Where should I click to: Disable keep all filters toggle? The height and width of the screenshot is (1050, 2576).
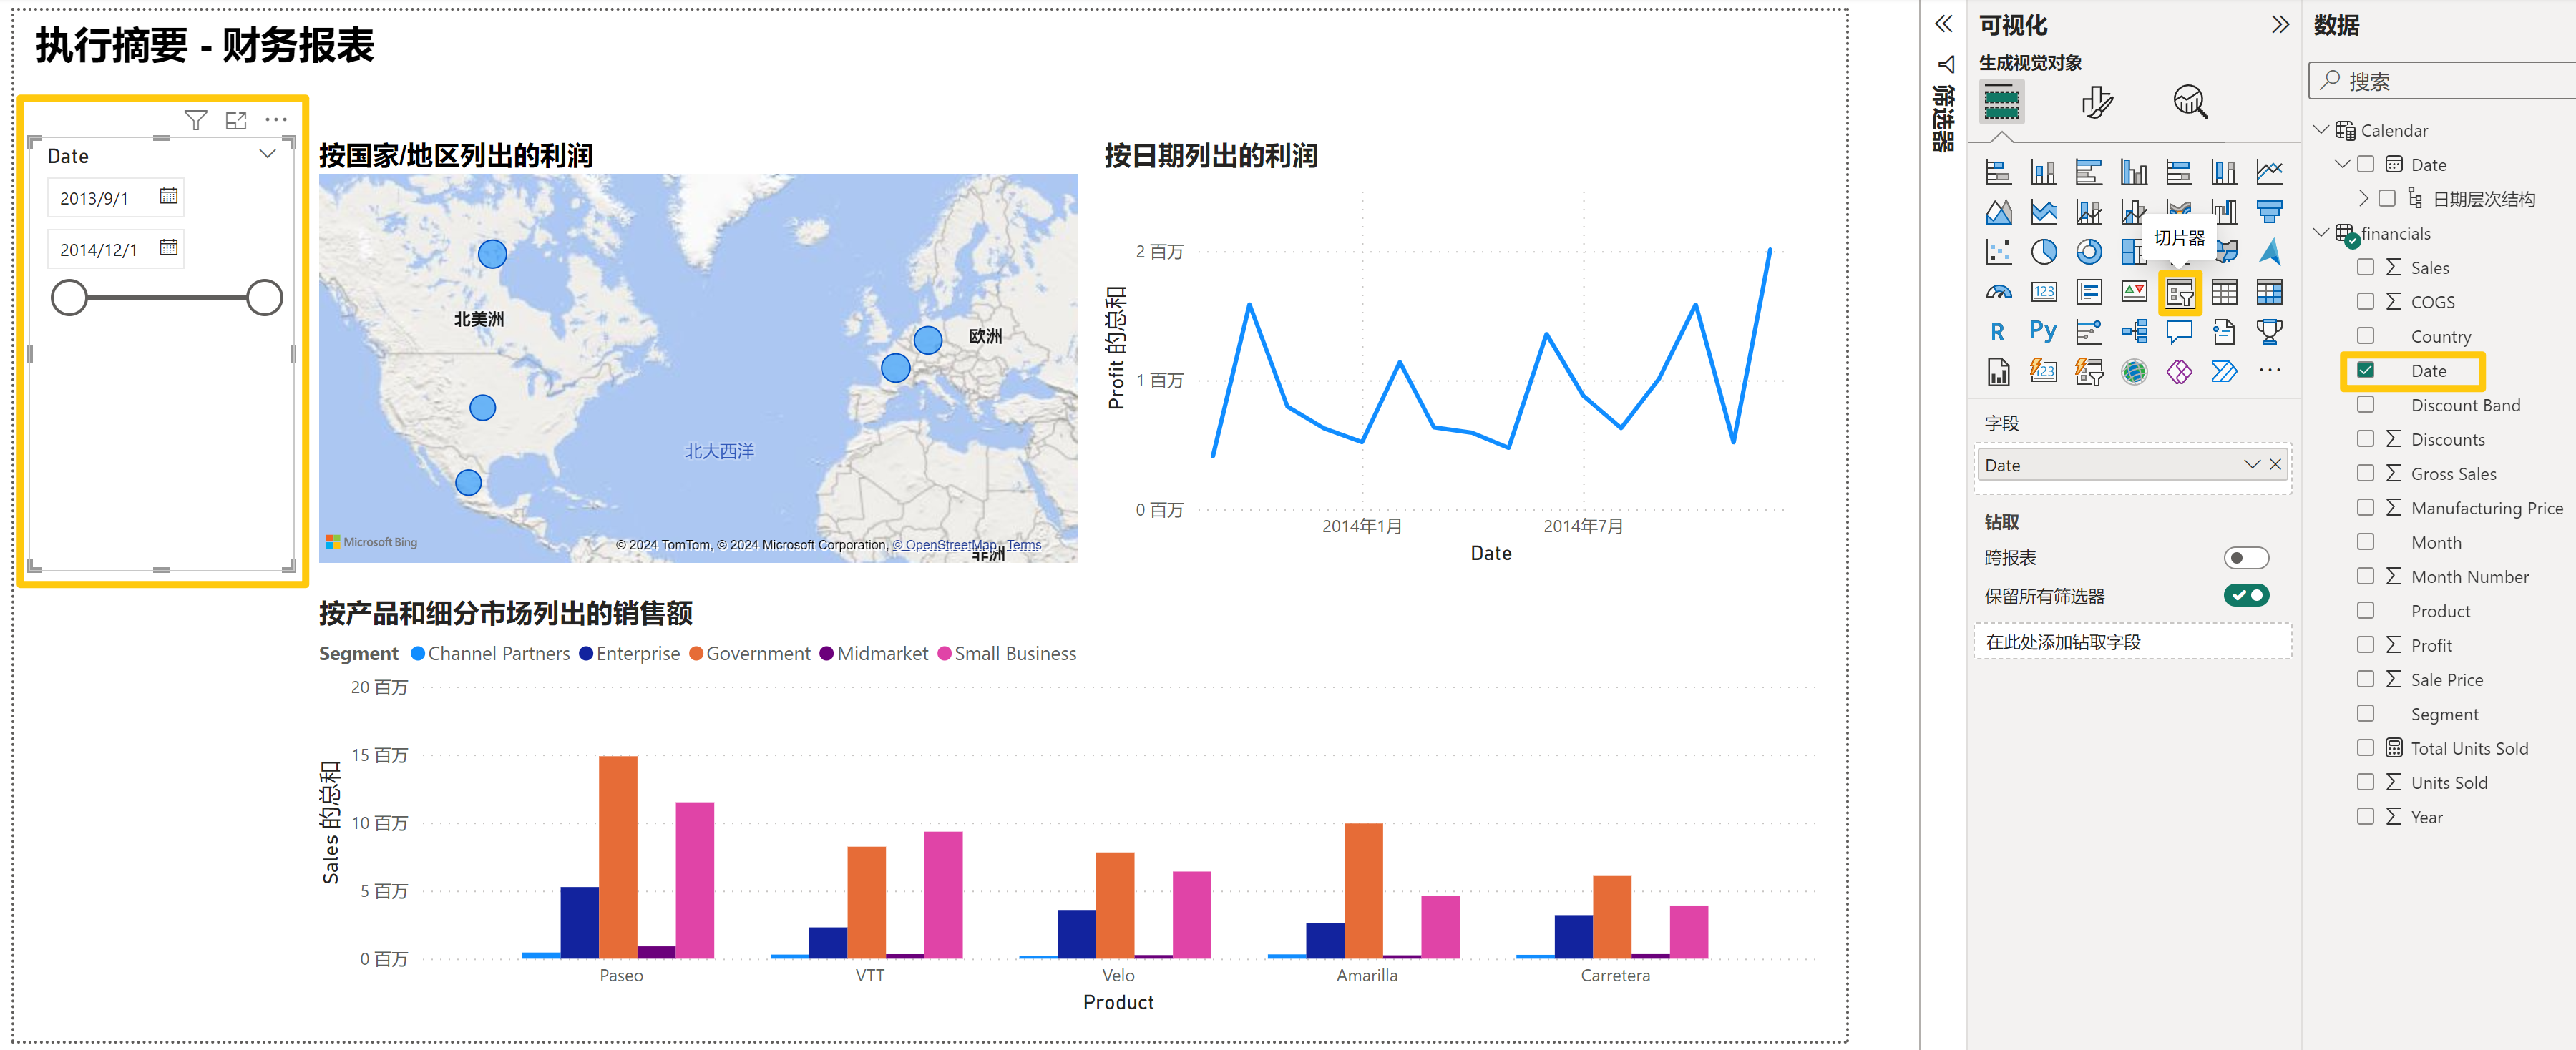pyautogui.click(x=2246, y=596)
